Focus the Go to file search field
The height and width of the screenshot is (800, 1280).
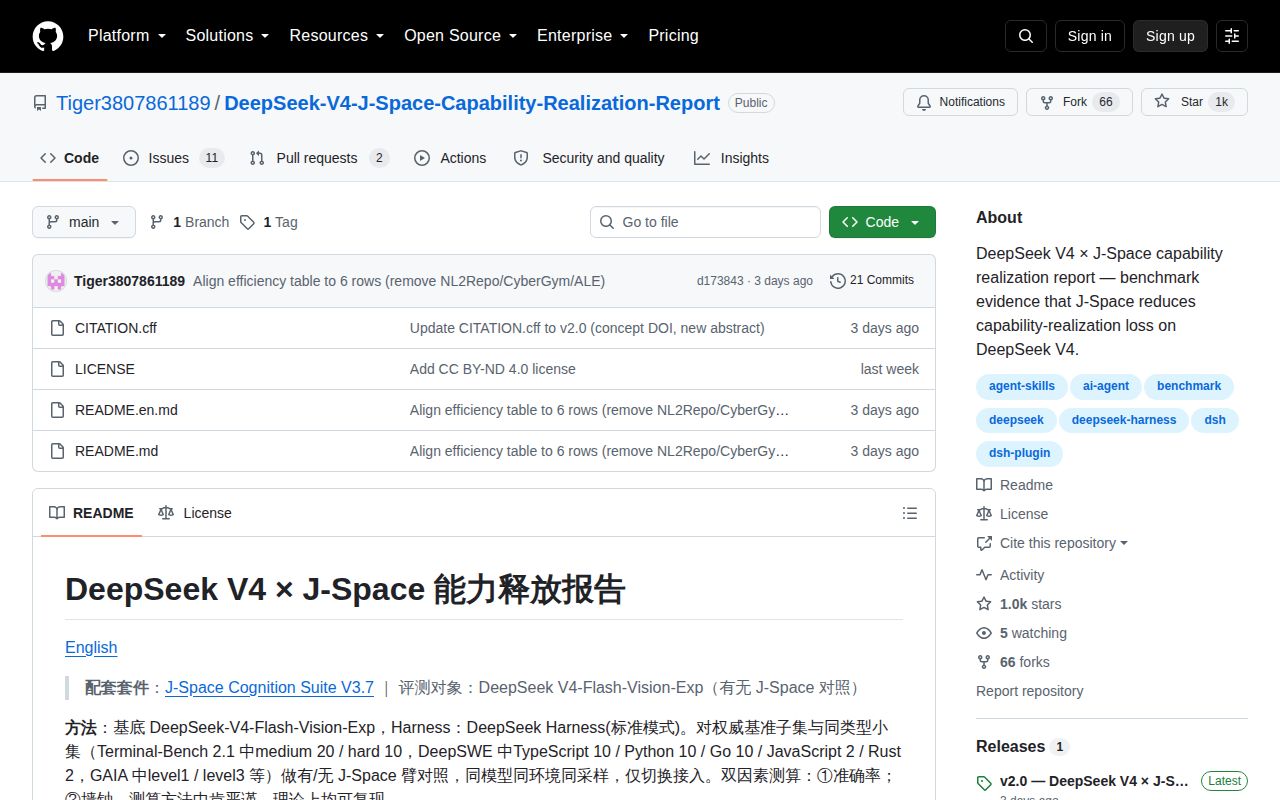tap(705, 222)
